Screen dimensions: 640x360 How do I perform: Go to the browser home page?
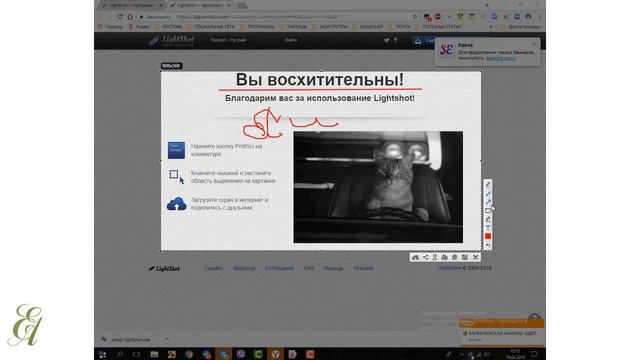click(130, 17)
